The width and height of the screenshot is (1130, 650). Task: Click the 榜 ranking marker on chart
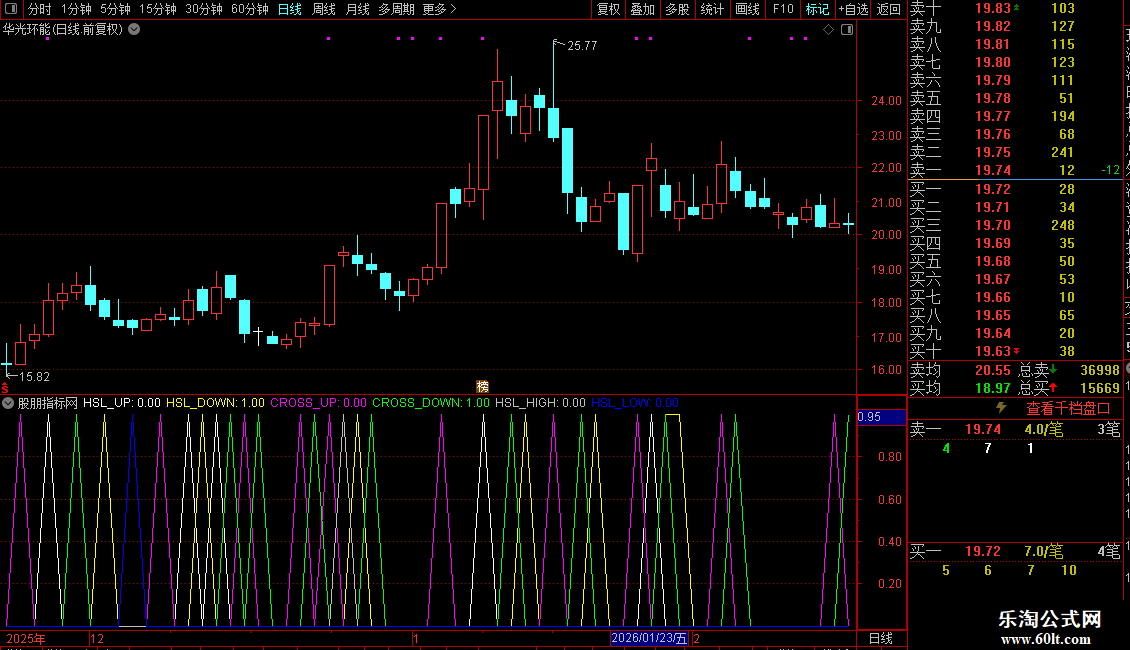(483, 387)
